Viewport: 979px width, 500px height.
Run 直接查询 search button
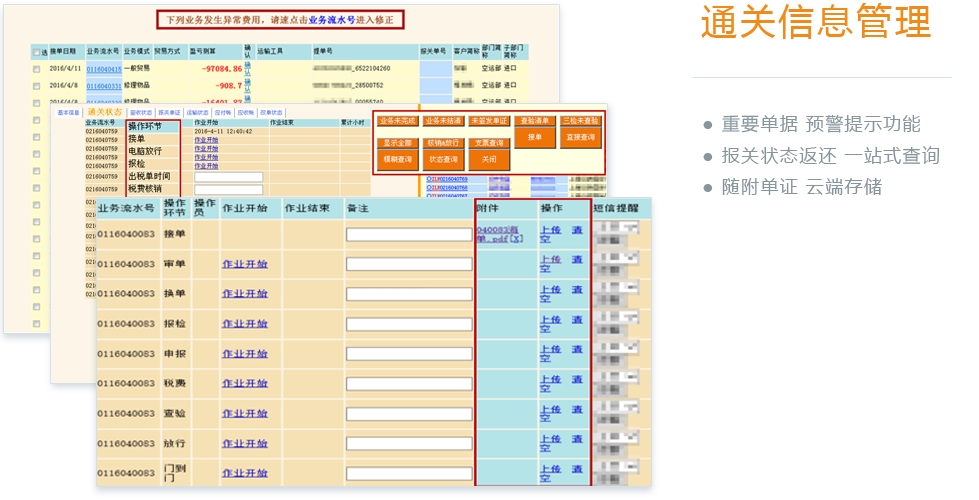[581, 137]
